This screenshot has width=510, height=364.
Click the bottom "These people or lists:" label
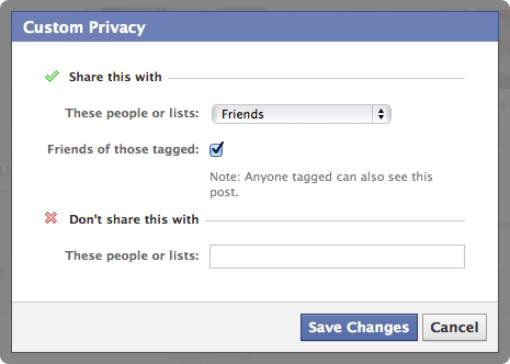pyautogui.click(x=132, y=256)
